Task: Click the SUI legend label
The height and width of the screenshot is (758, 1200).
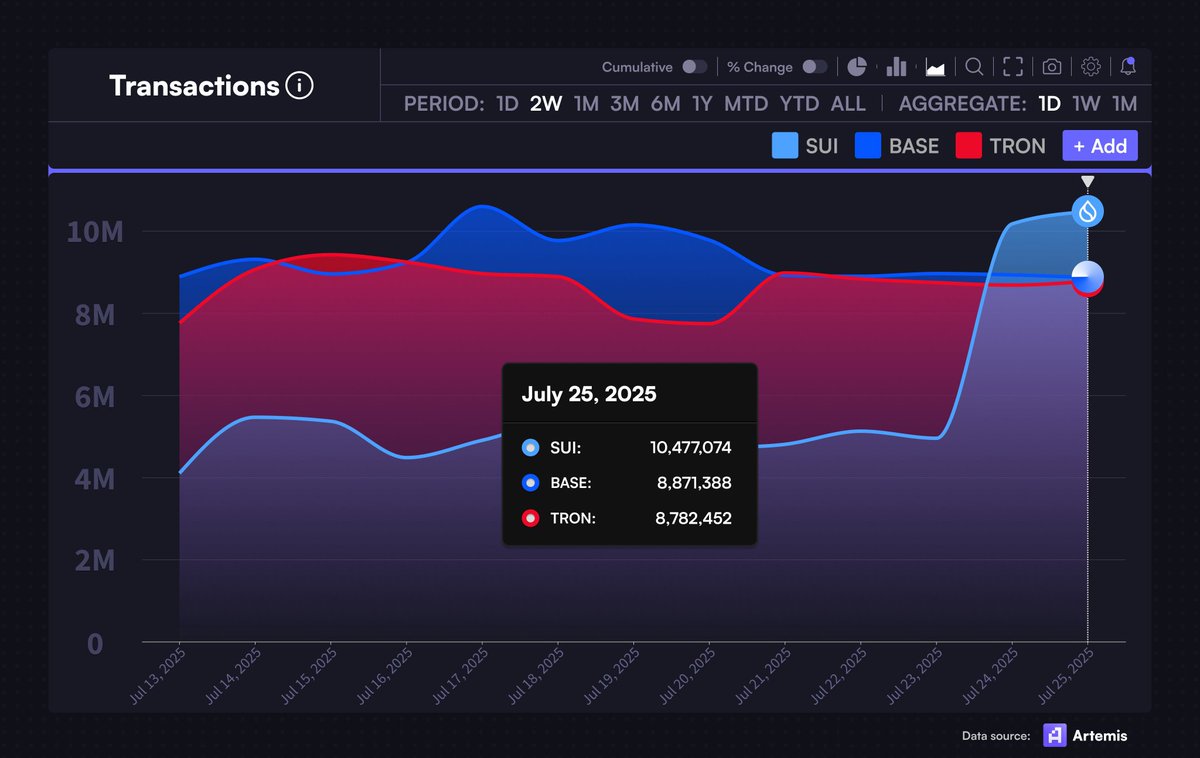Action: 822,146
